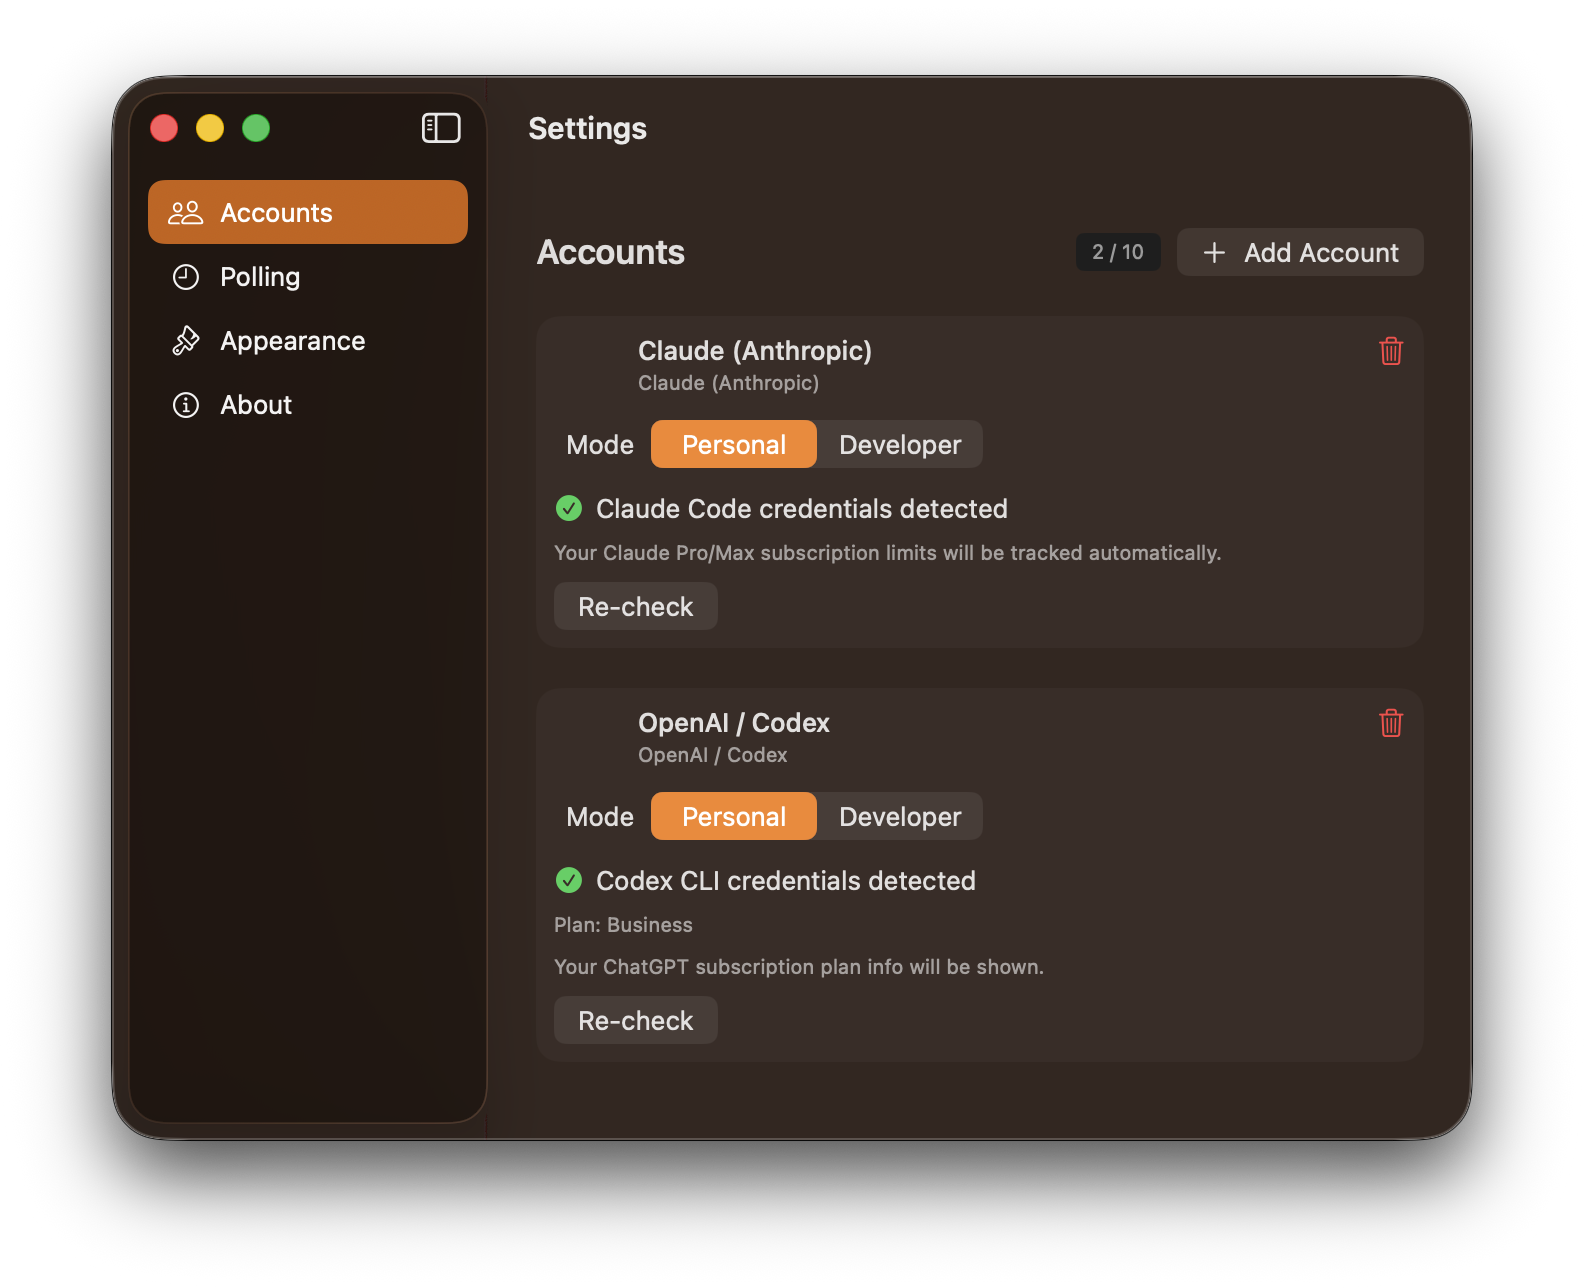This screenshot has width=1584, height=1288.
Task: Open the Accounts settings section
Action: point(308,212)
